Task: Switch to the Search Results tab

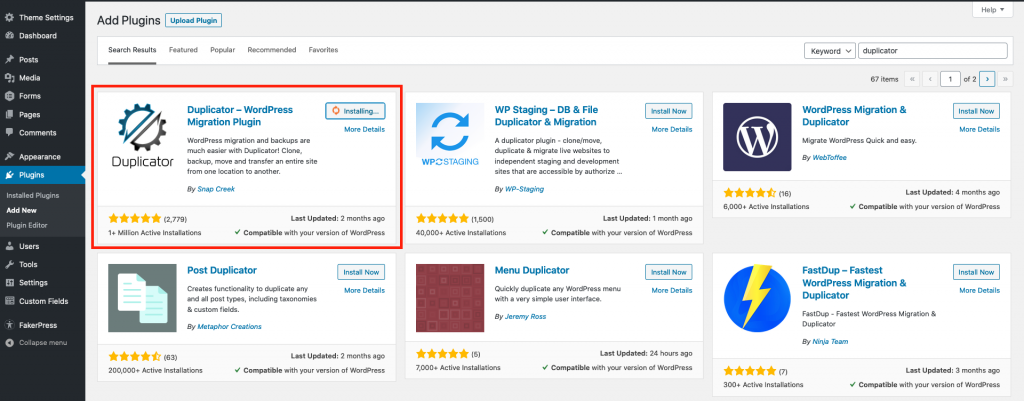Action: tap(133, 50)
